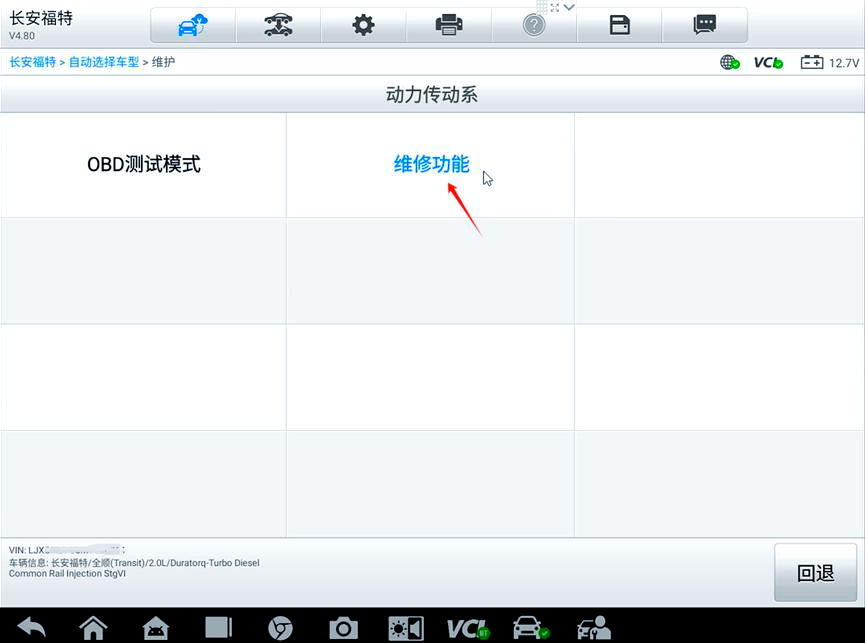Go to 长安福特 breadcrumb link

point(33,62)
